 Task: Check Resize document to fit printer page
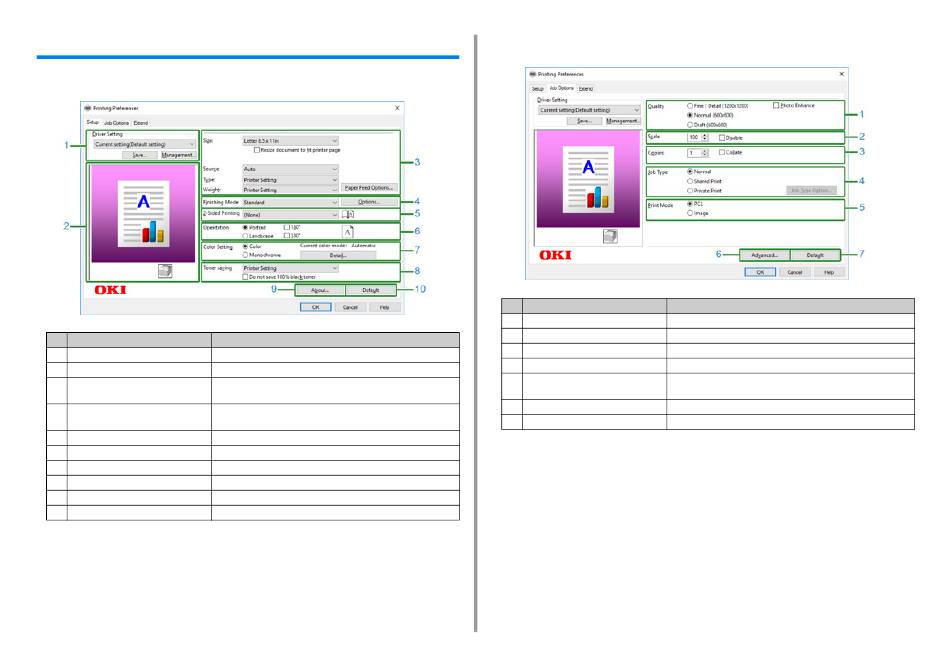click(257, 150)
